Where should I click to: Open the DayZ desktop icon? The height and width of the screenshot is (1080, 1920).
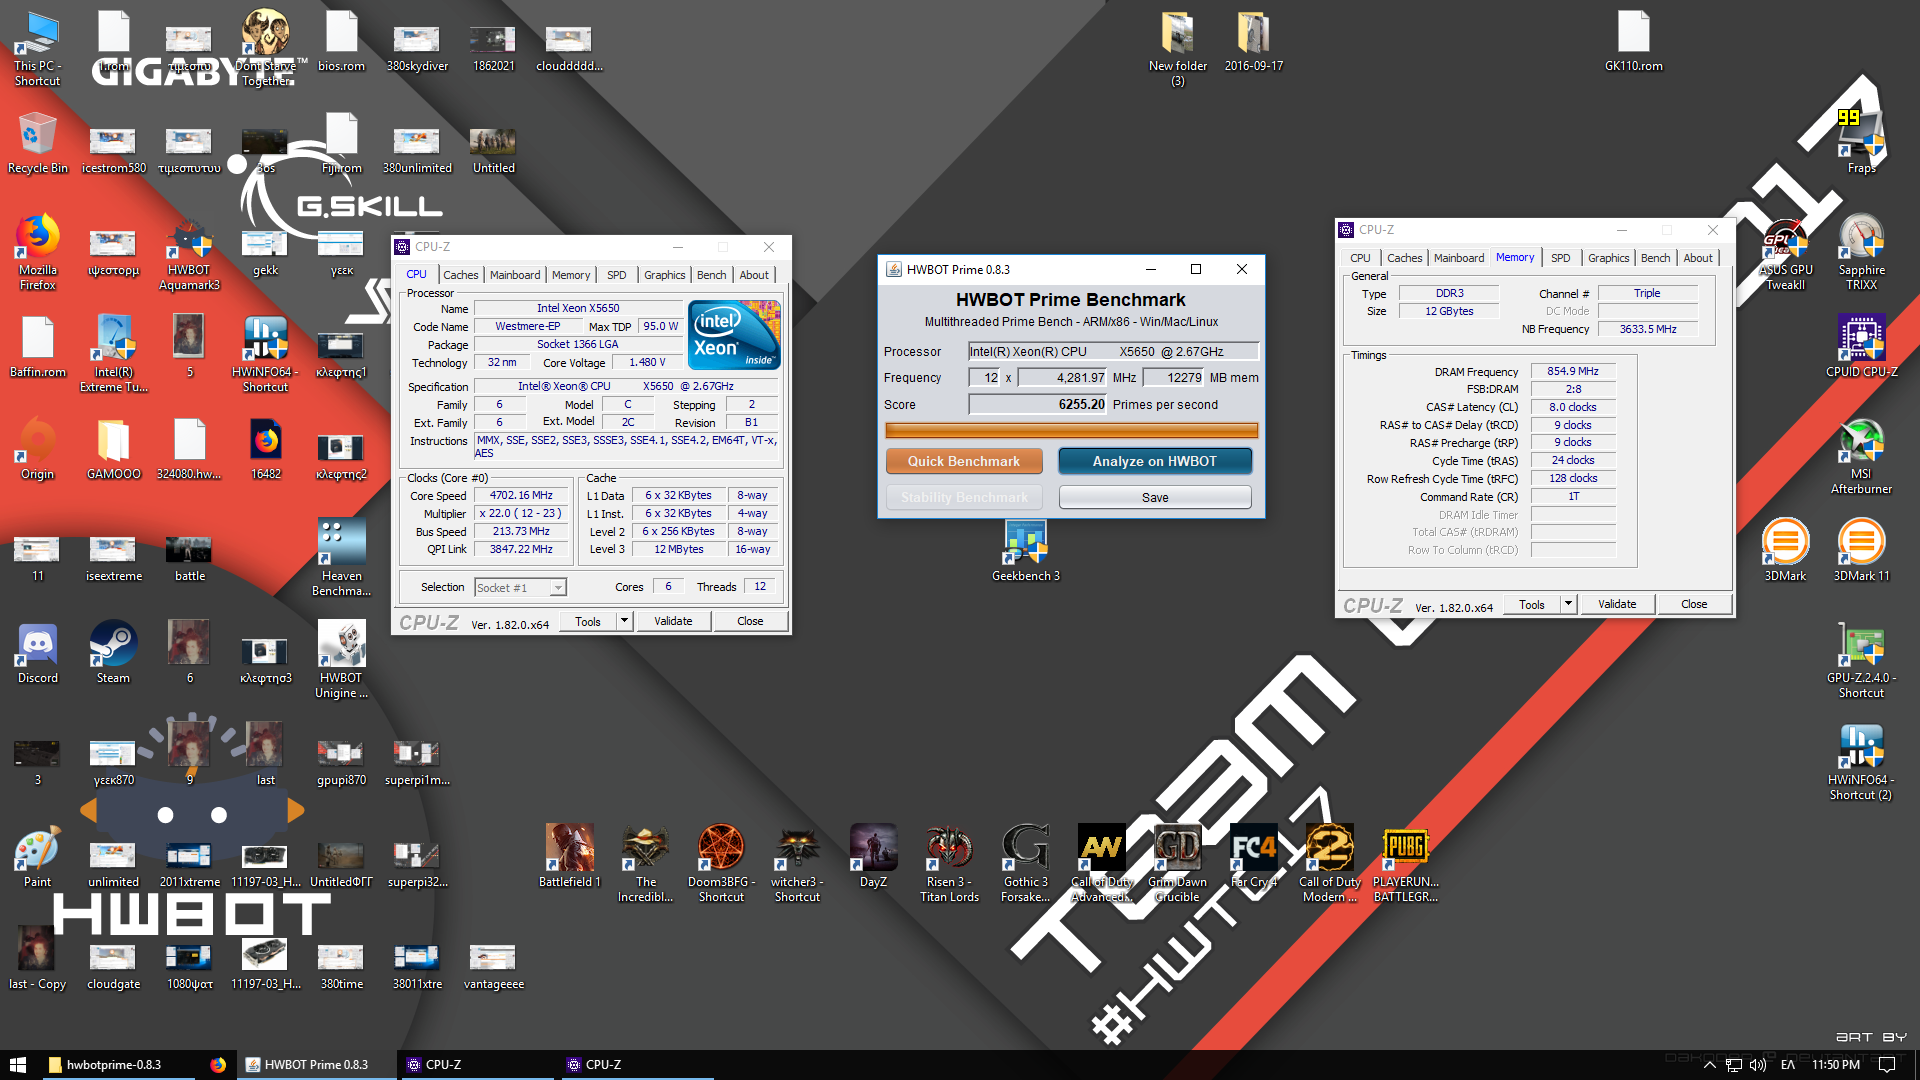pyautogui.click(x=873, y=856)
